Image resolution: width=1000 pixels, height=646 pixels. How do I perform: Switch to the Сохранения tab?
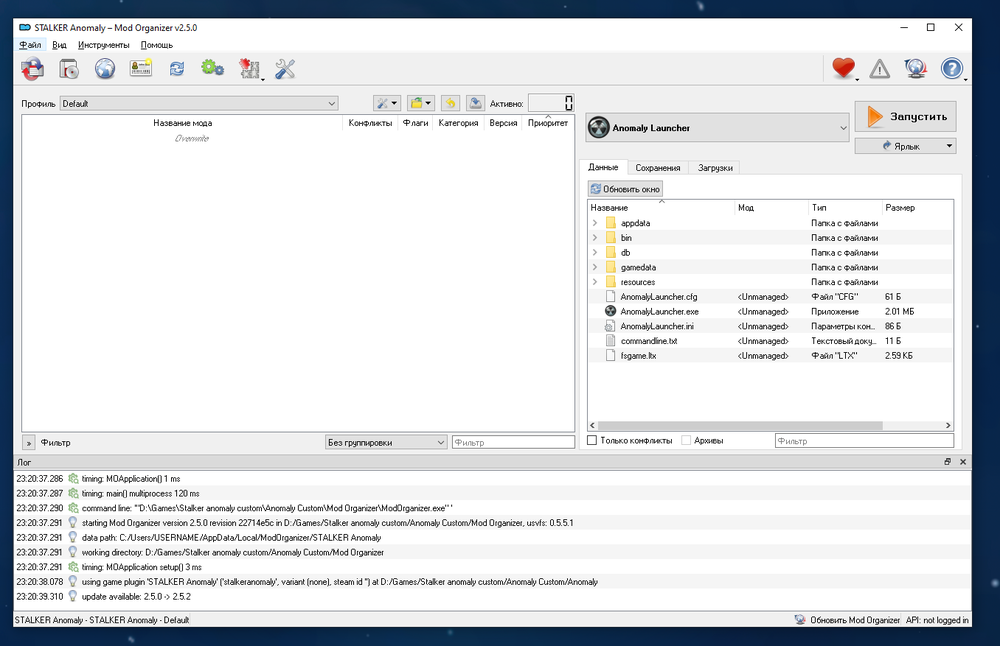coord(658,168)
